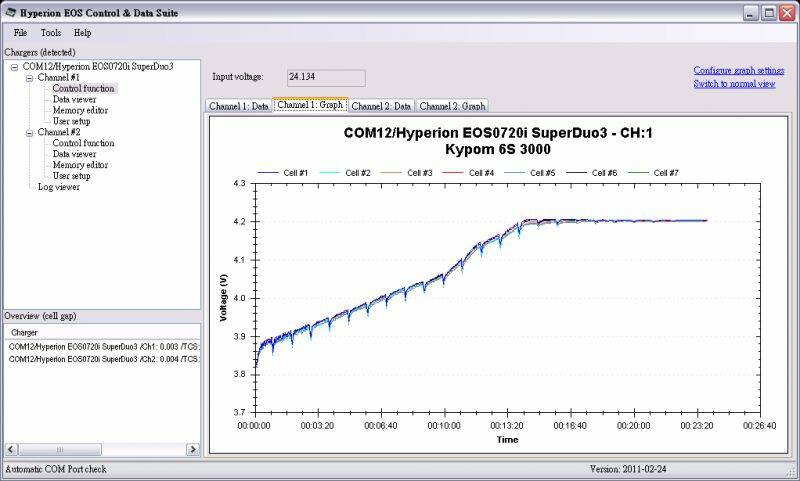
Task: Collapse the COM12/Hyperion EOS0720i SuperDuo3 node
Action: pos(14,67)
